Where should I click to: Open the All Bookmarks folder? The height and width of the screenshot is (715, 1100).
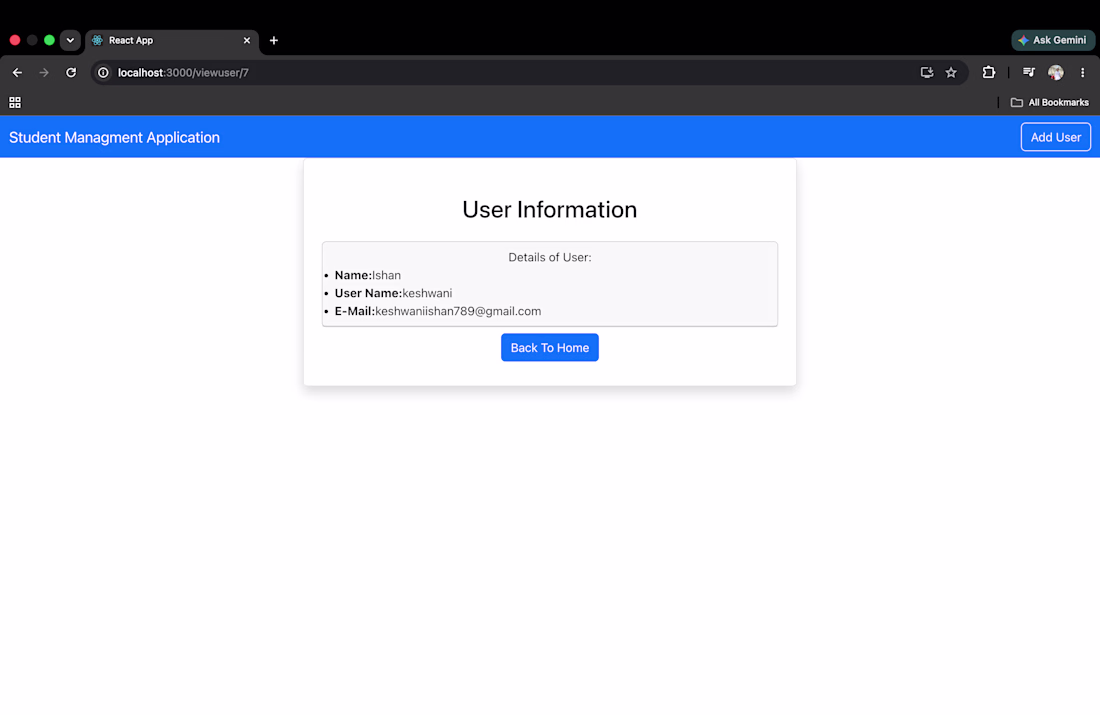tap(1049, 102)
